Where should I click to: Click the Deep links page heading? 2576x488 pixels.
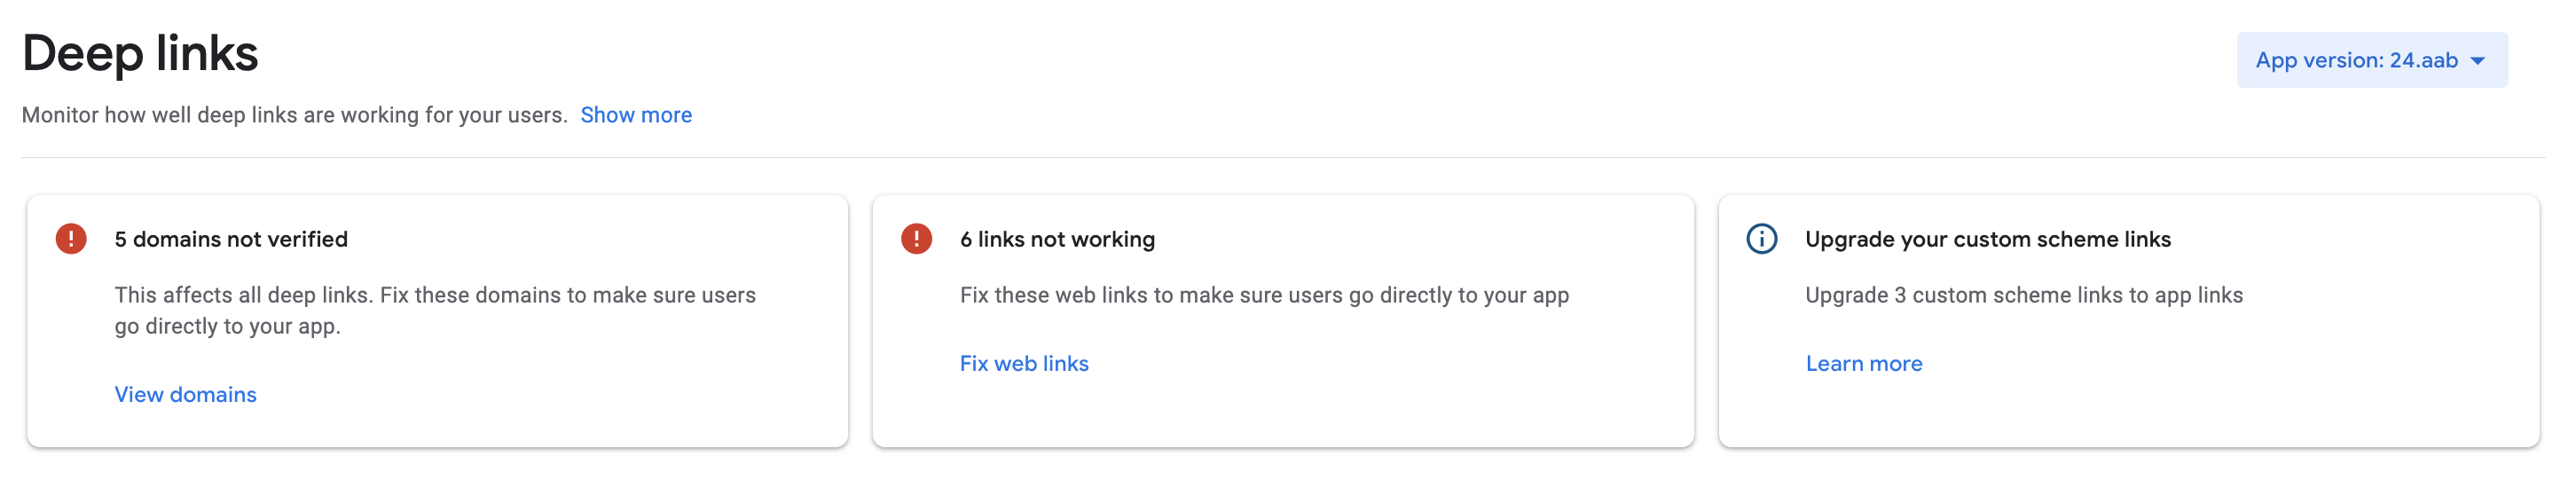click(140, 53)
